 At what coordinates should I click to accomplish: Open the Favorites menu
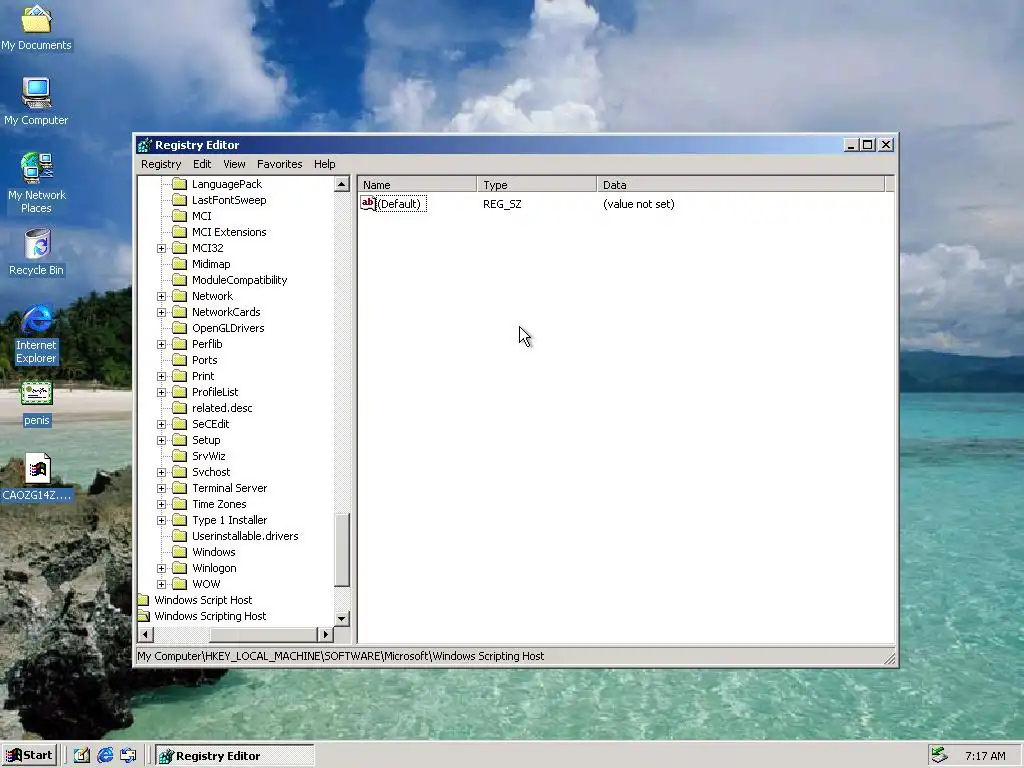point(280,164)
